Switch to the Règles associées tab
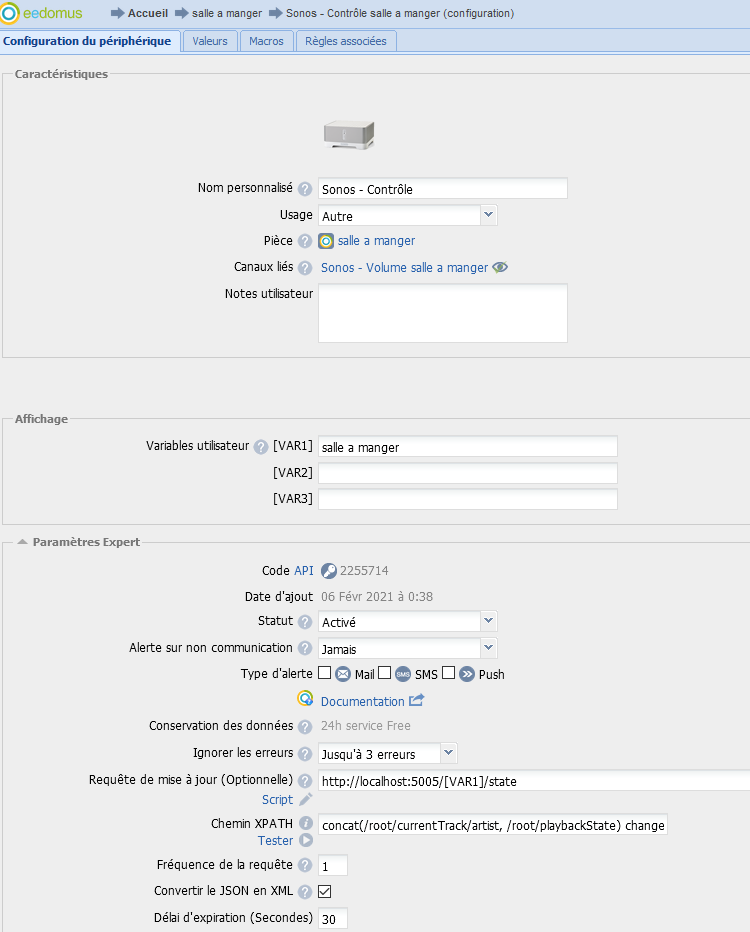This screenshot has width=750, height=932. tap(346, 41)
